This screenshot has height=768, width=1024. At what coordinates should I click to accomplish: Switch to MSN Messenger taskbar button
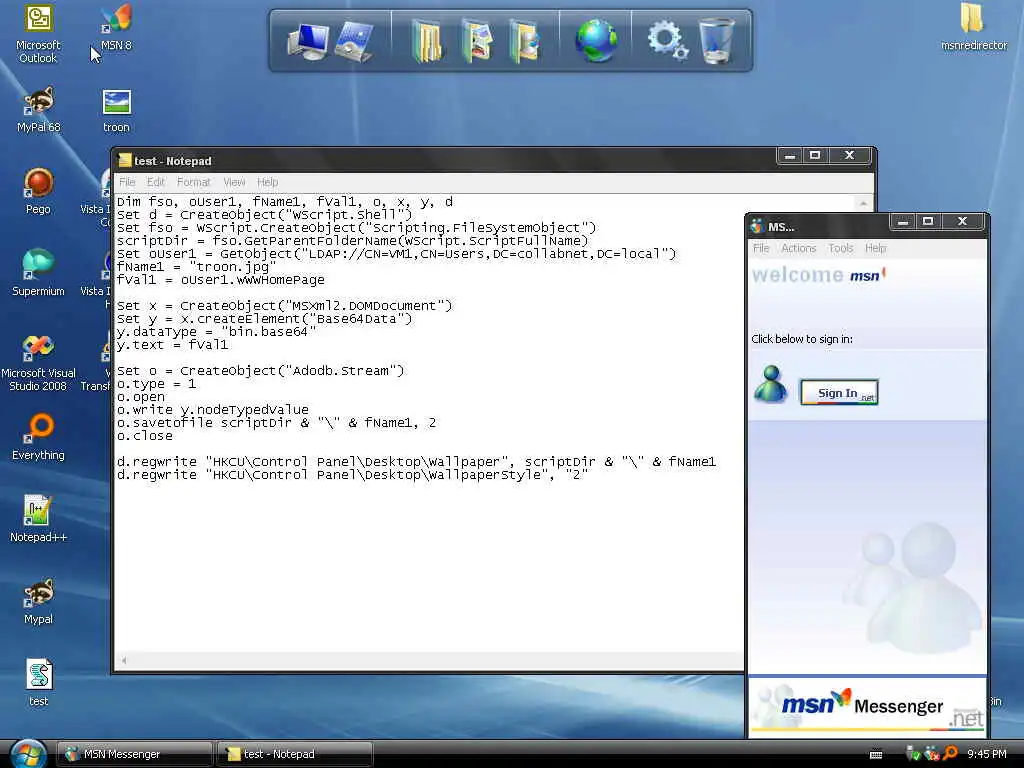(x=135, y=754)
